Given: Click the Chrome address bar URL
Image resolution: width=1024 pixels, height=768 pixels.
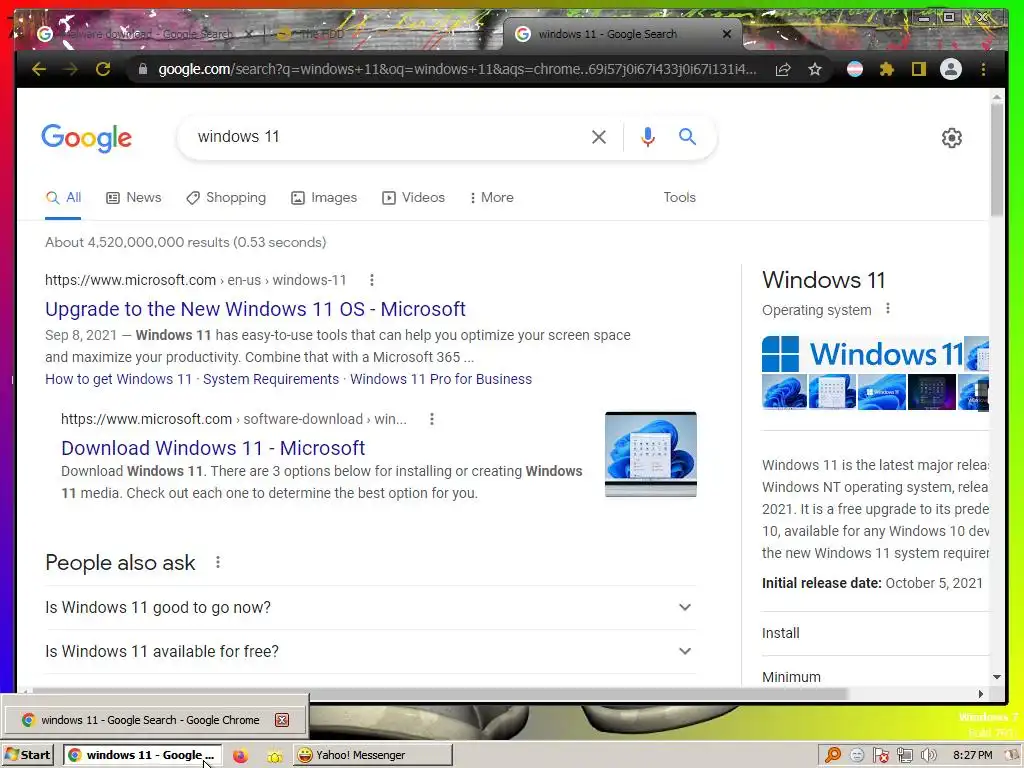Looking at the screenshot, I should coord(457,69).
